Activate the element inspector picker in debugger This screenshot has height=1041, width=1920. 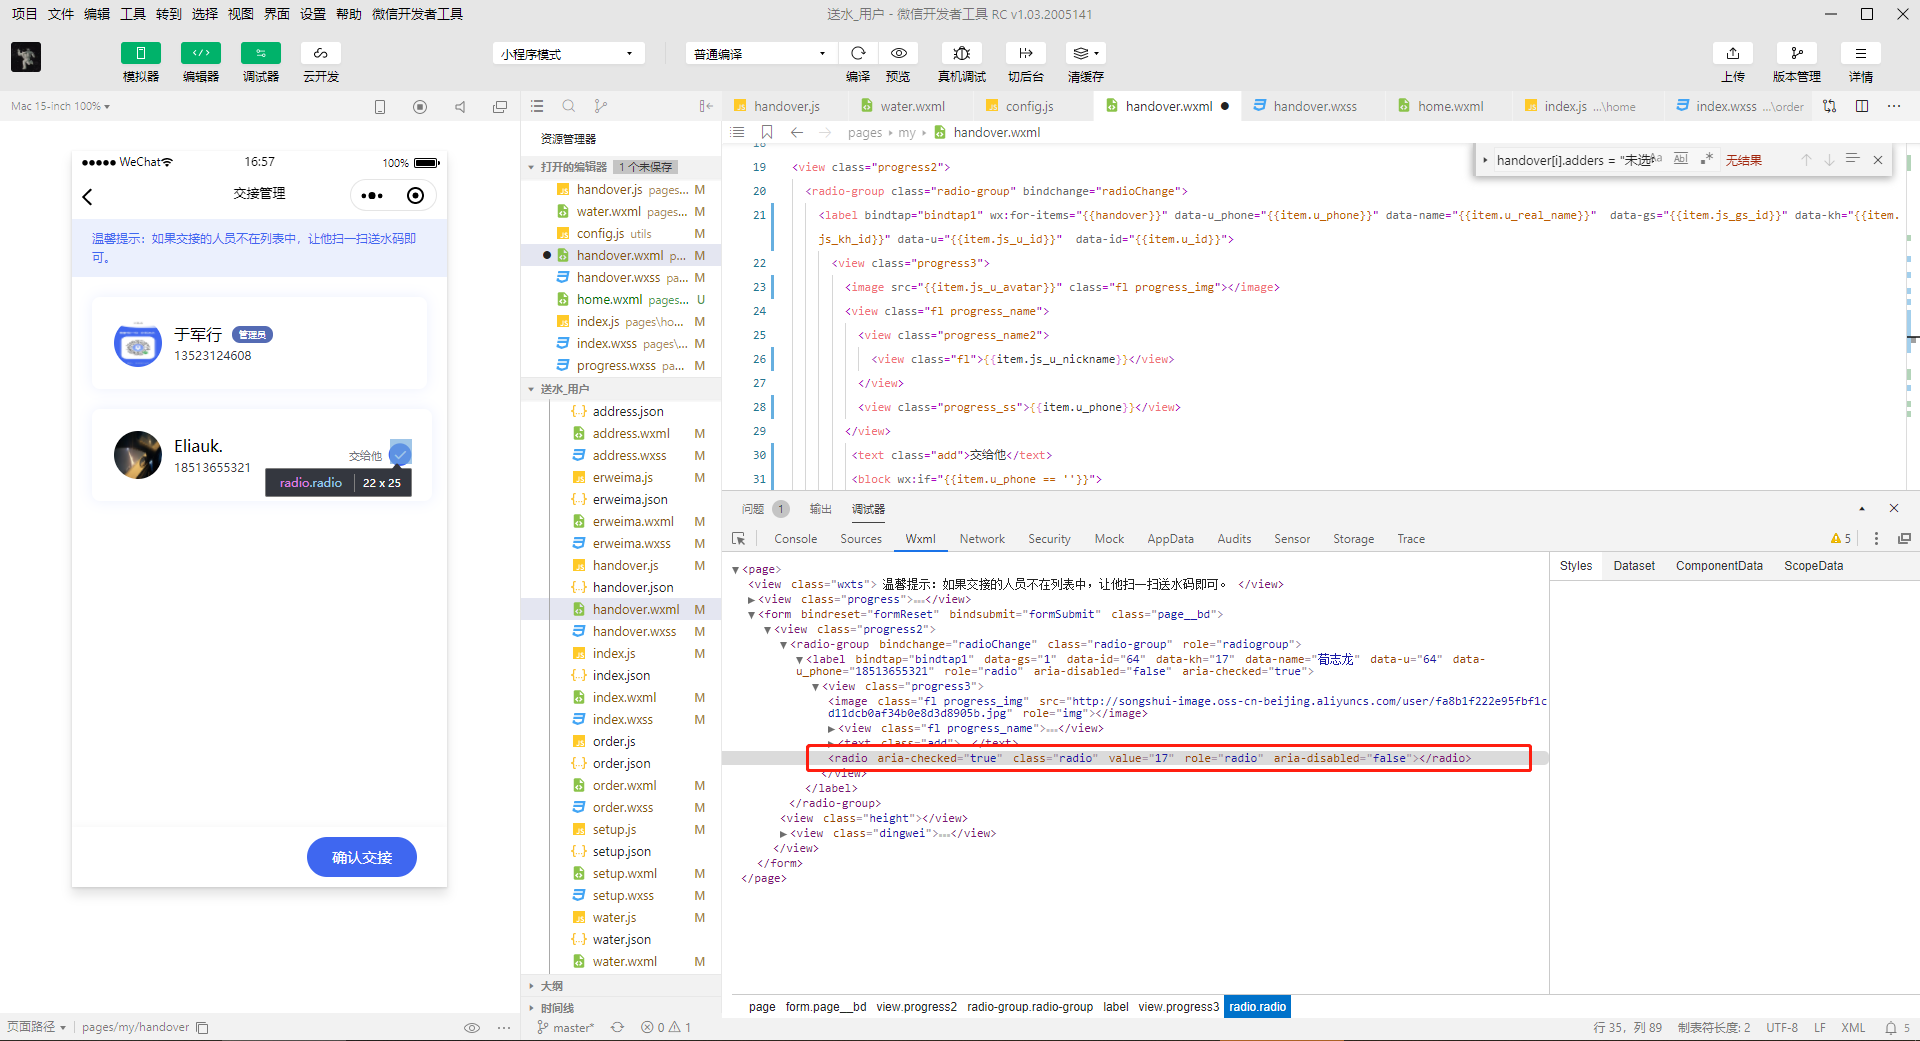739,539
